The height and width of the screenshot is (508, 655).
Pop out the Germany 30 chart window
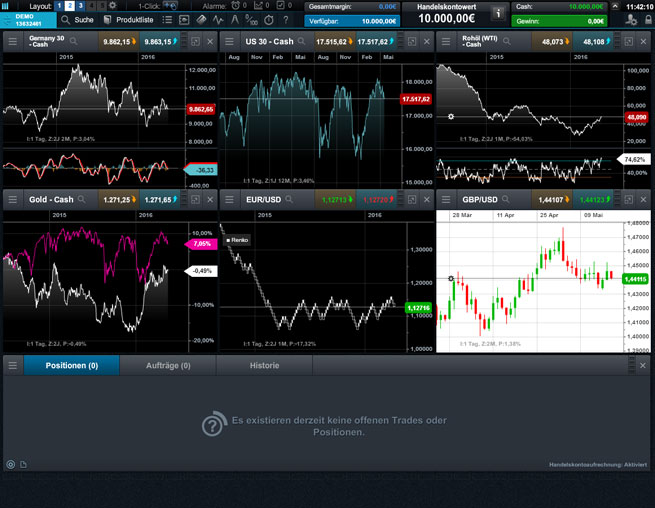(x=195, y=41)
